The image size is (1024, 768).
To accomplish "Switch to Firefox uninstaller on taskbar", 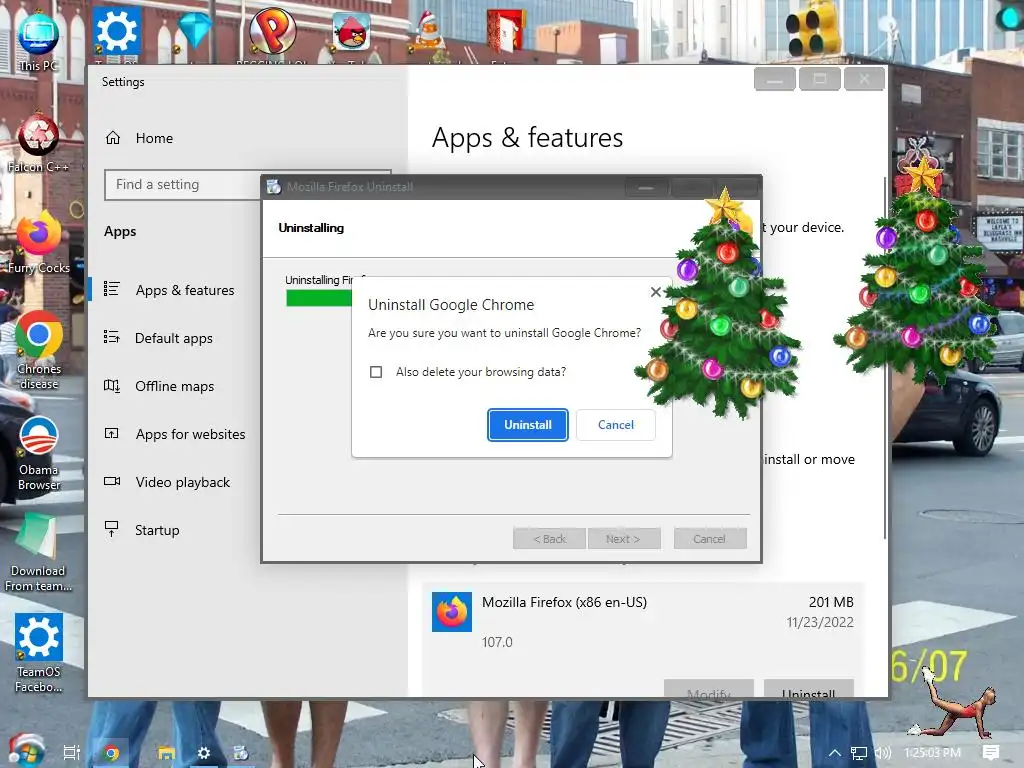I will click(x=241, y=753).
